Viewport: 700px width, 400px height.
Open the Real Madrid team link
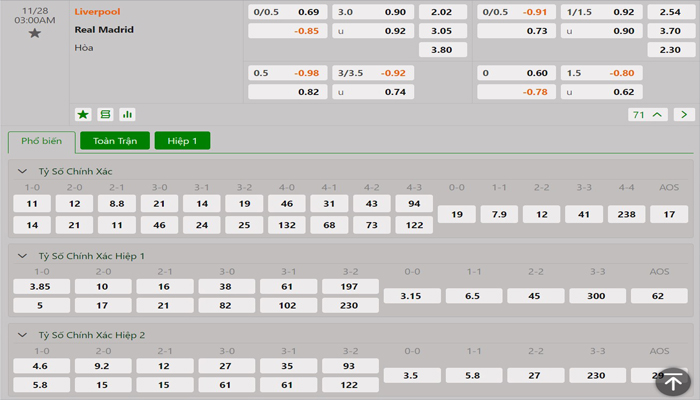pyautogui.click(x=104, y=30)
